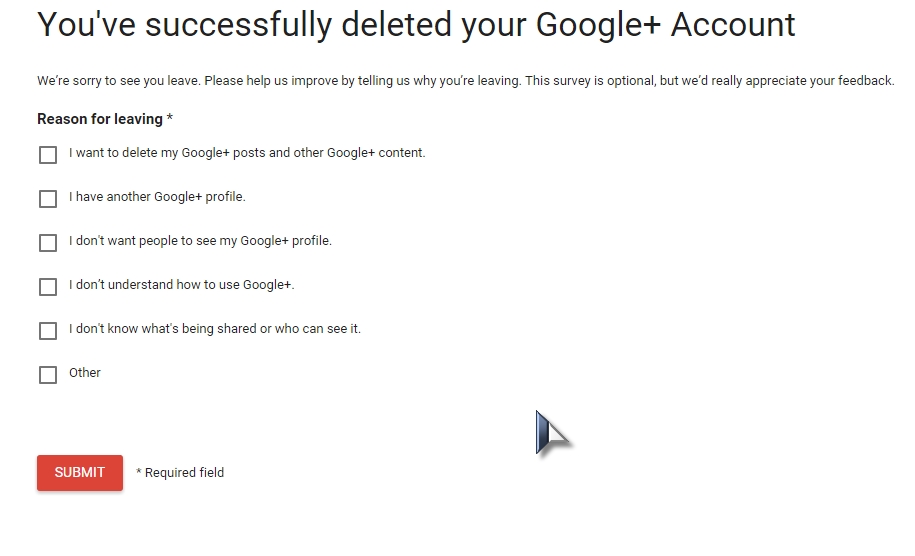Enable the 'don't want people to see my profile' checkbox
Image resolution: width=915 pixels, height=556 pixels.
tap(48, 243)
